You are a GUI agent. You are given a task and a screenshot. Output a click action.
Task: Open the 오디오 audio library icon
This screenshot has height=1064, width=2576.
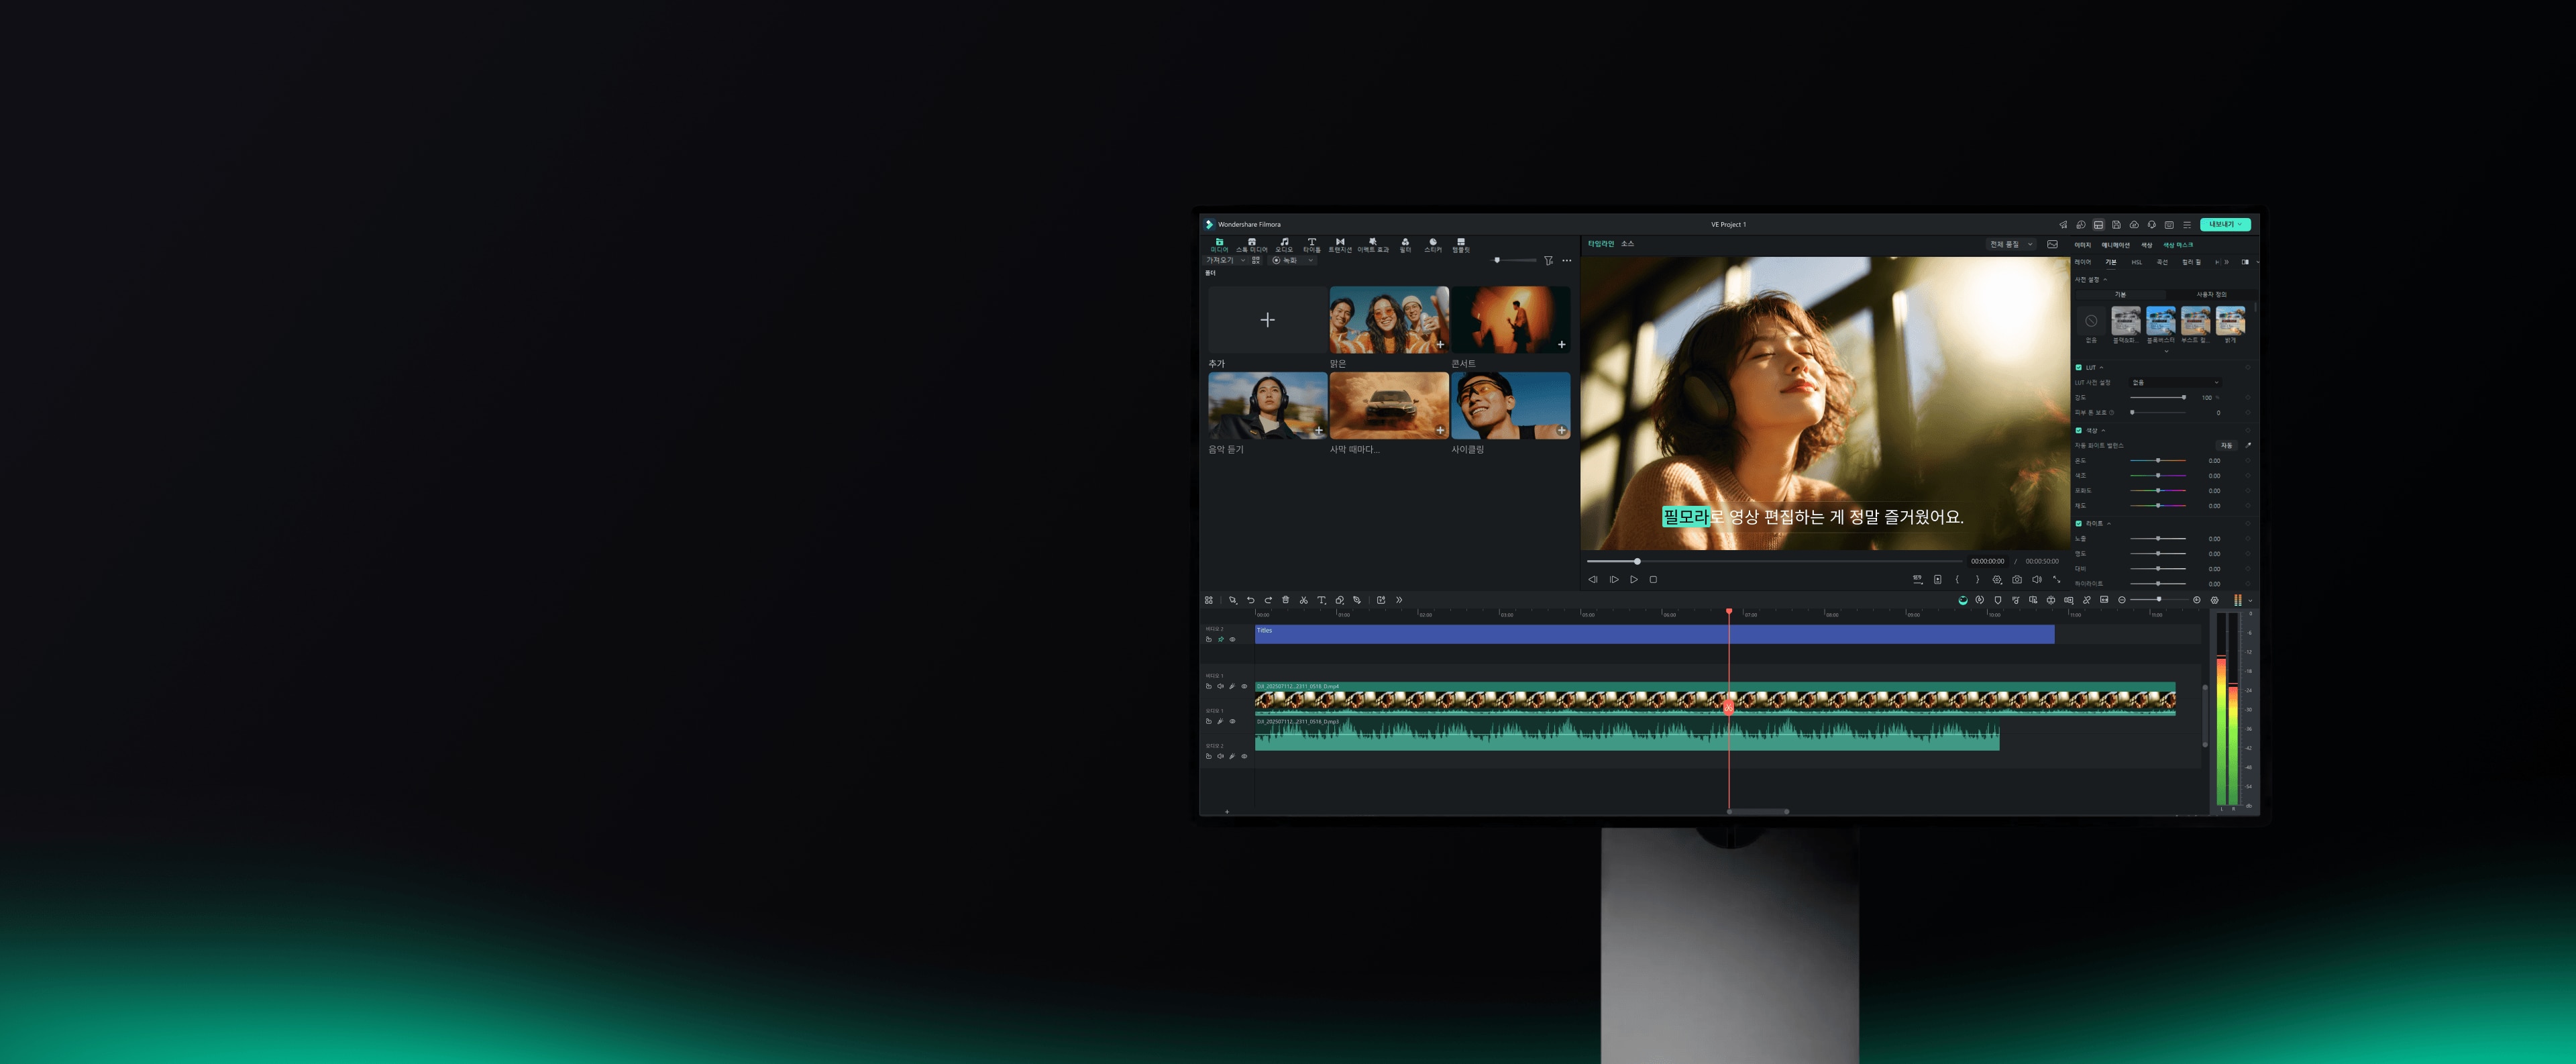point(1284,244)
